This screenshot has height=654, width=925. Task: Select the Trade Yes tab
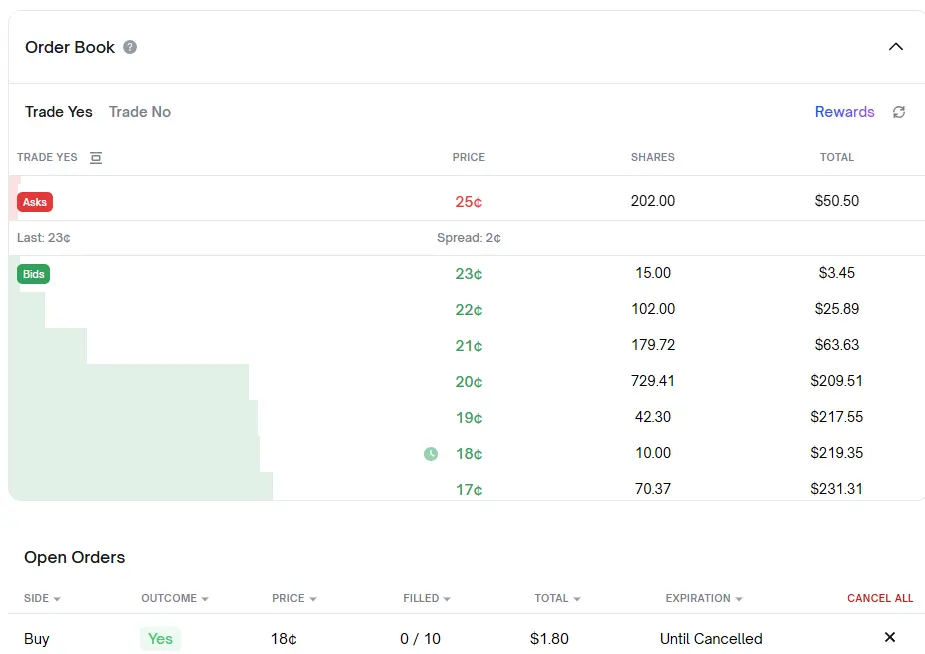(59, 112)
